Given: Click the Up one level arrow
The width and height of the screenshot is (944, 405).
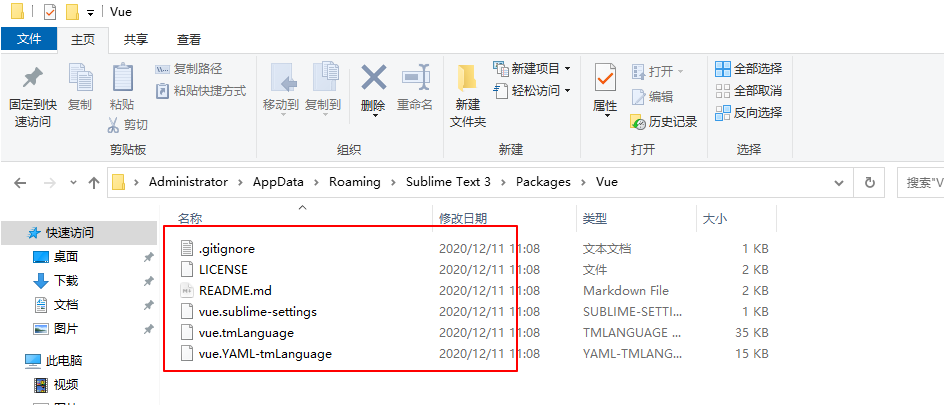Looking at the screenshot, I should coord(94,183).
